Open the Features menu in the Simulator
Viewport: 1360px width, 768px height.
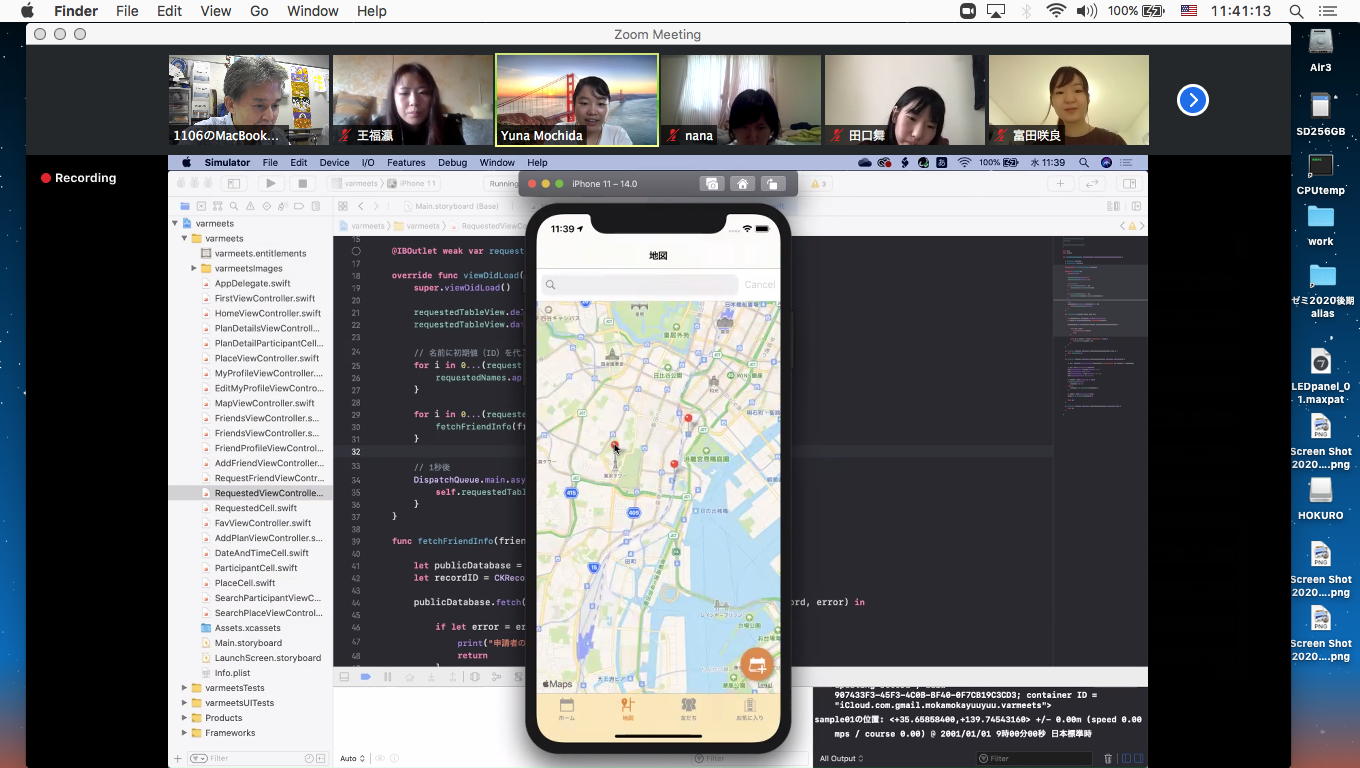click(406, 163)
